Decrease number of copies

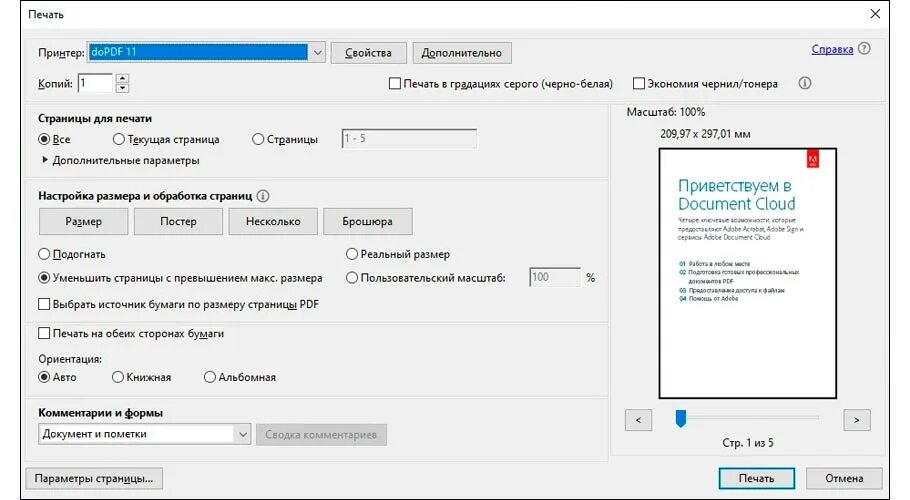[x=122, y=88]
